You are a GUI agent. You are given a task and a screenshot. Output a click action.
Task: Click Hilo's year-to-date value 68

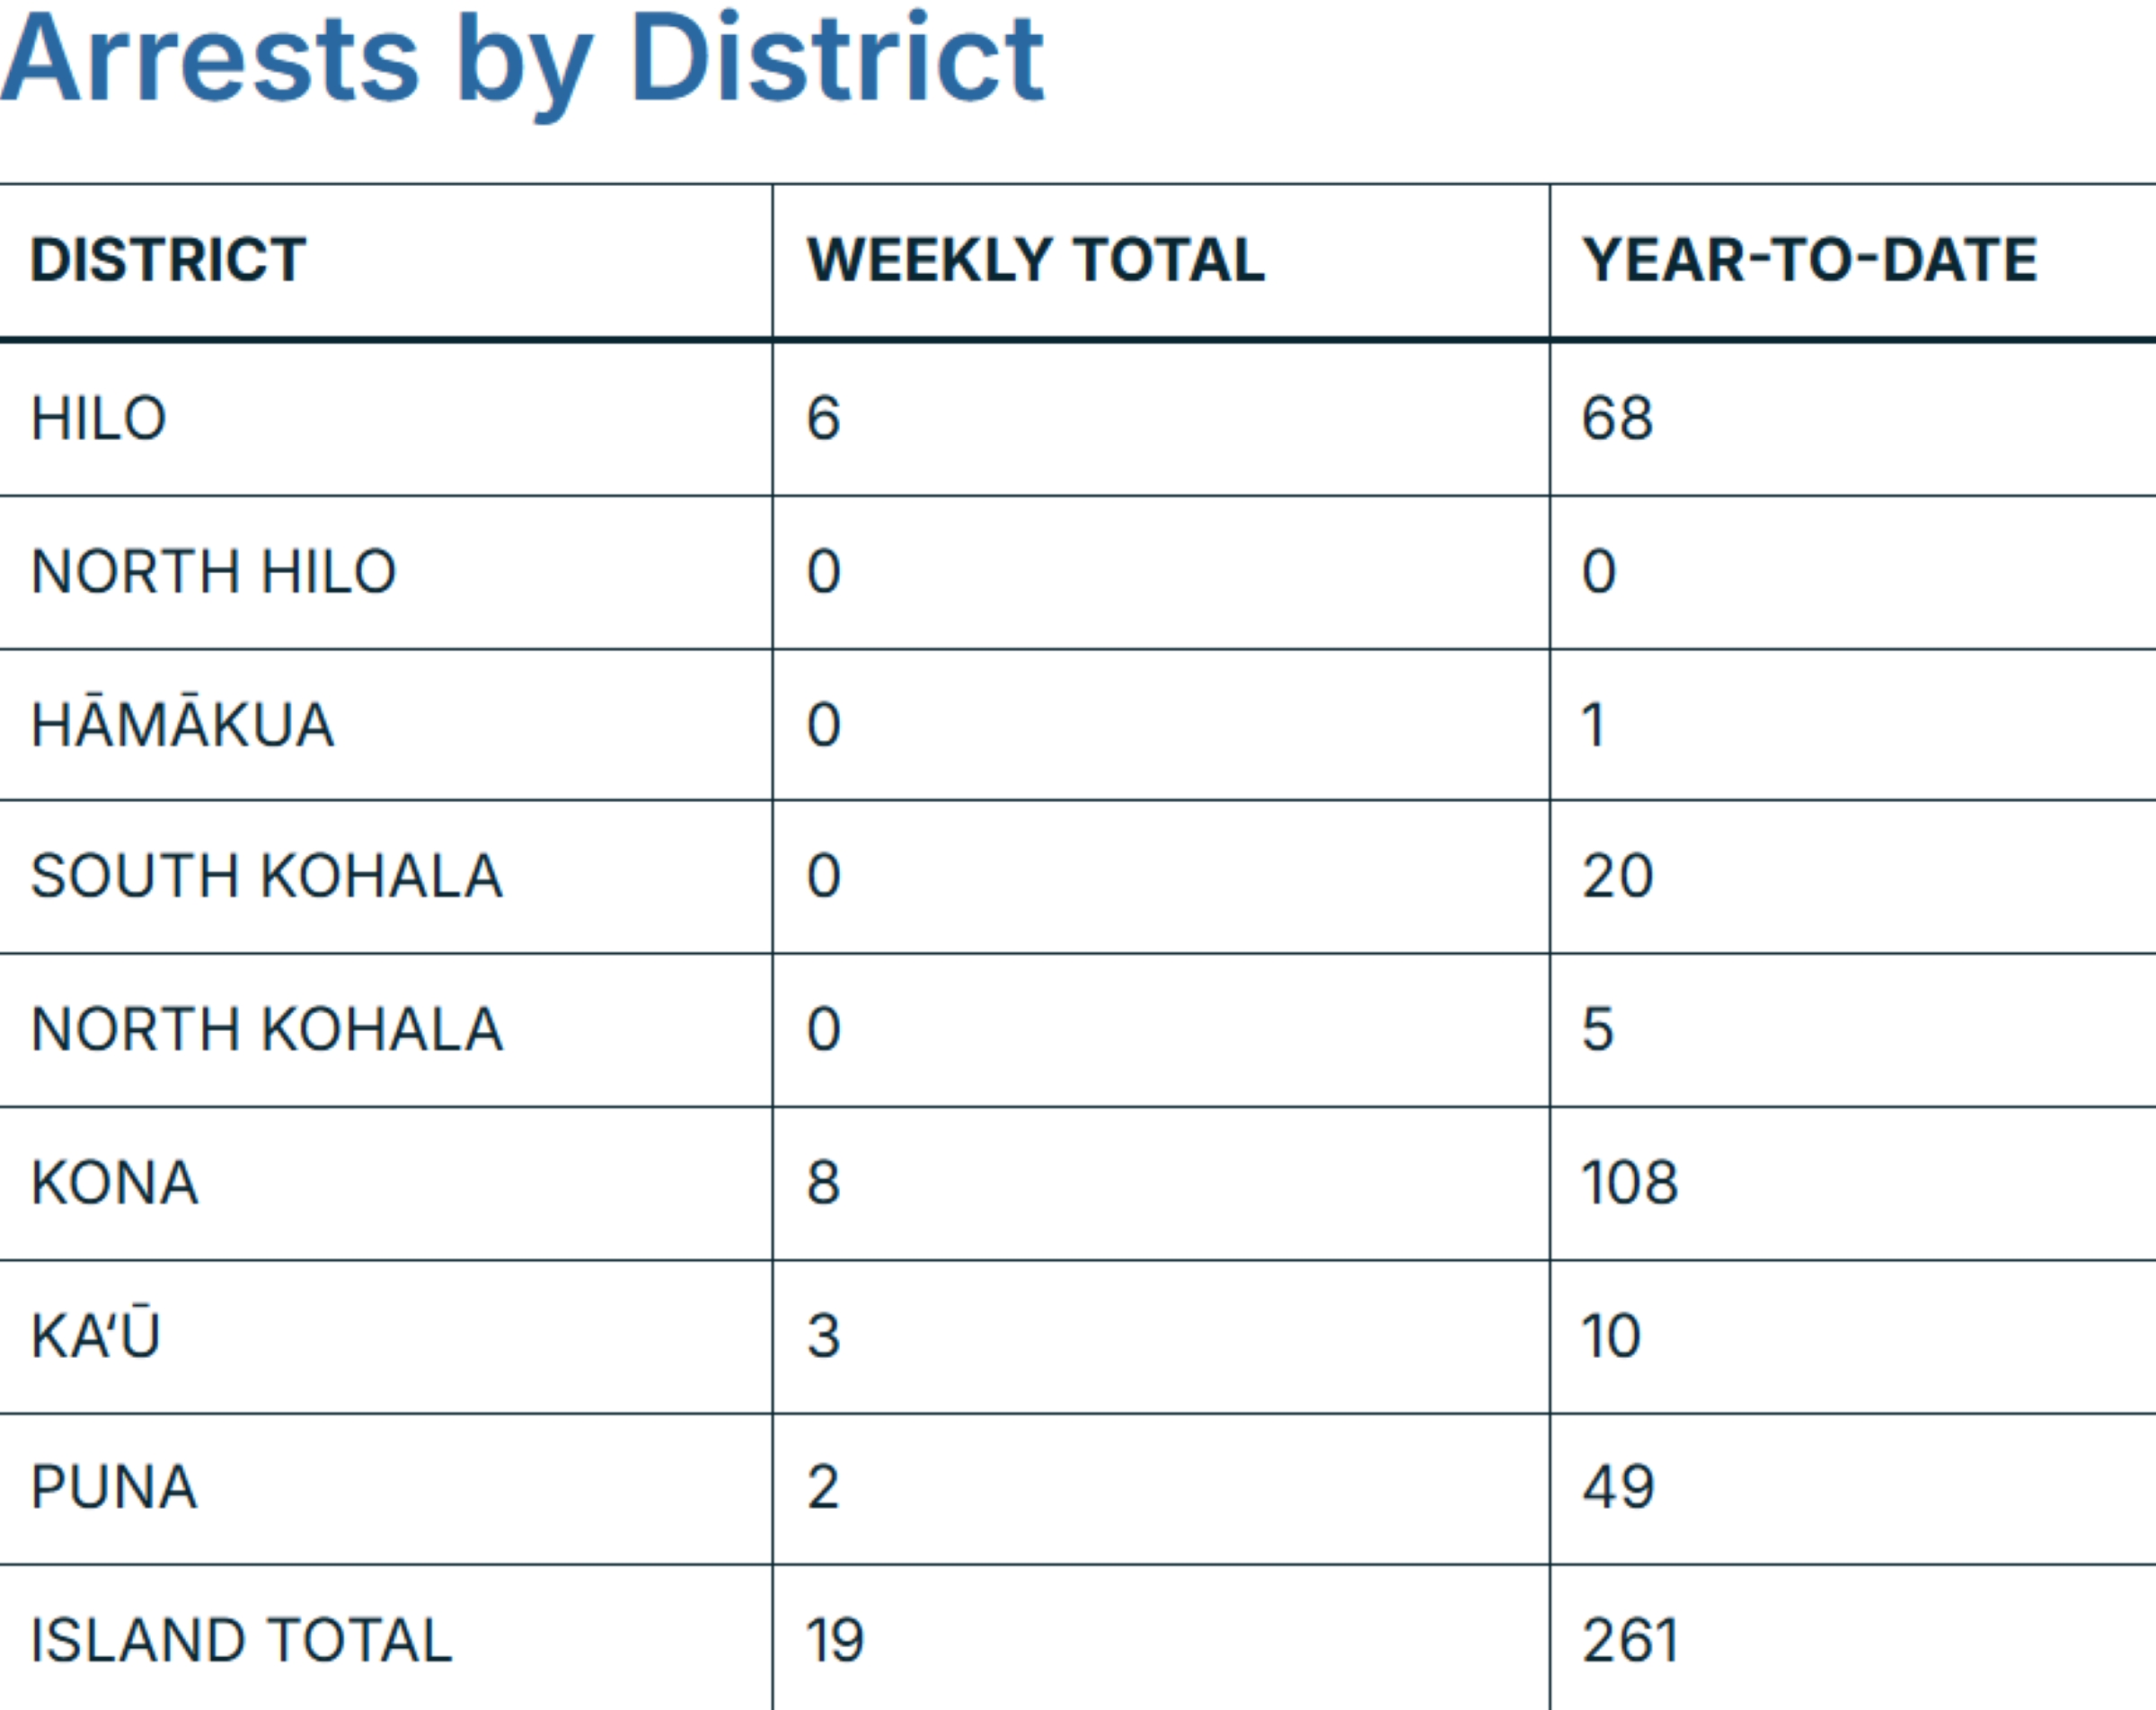1617,418
